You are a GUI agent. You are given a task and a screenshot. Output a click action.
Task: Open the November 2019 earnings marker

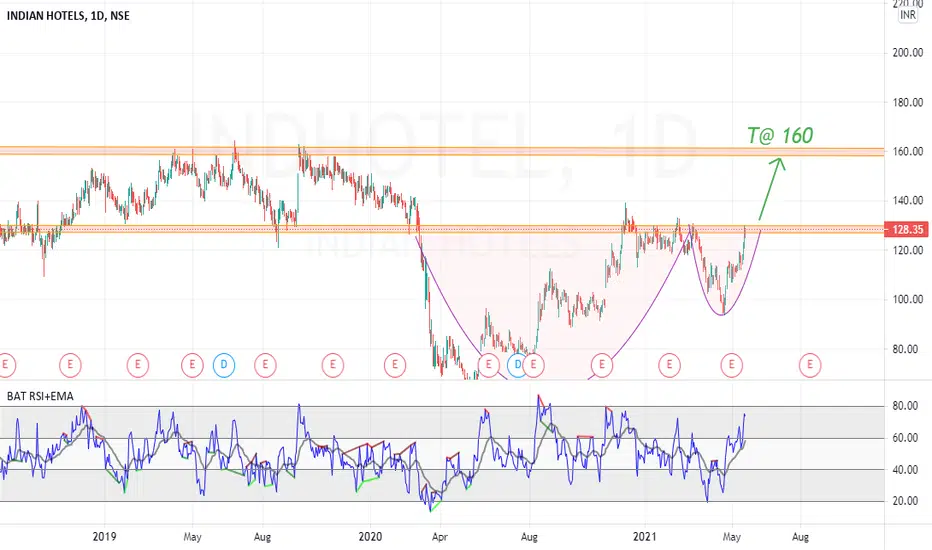333,364
